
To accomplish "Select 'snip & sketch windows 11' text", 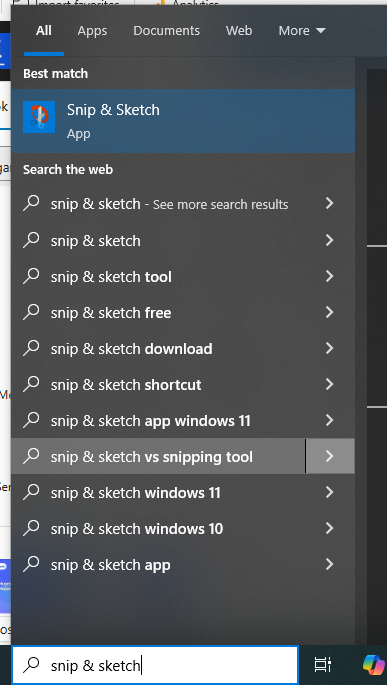I will (135, 493).
